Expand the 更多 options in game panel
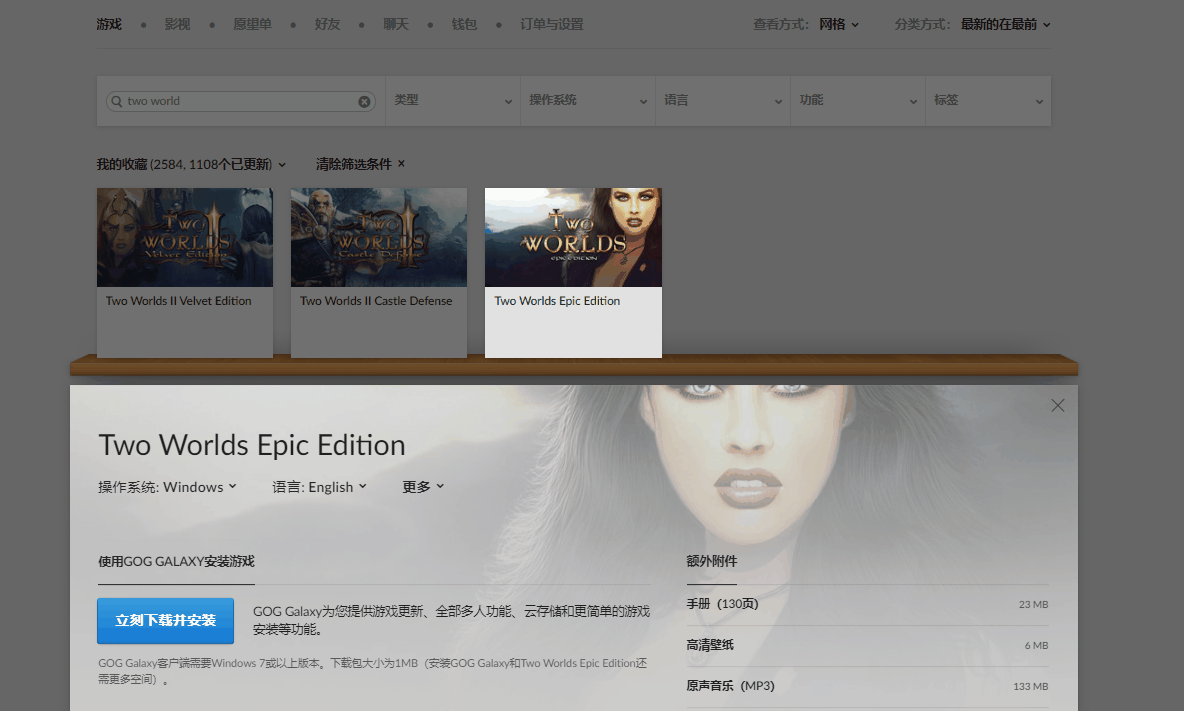 [x=423, y=487]
